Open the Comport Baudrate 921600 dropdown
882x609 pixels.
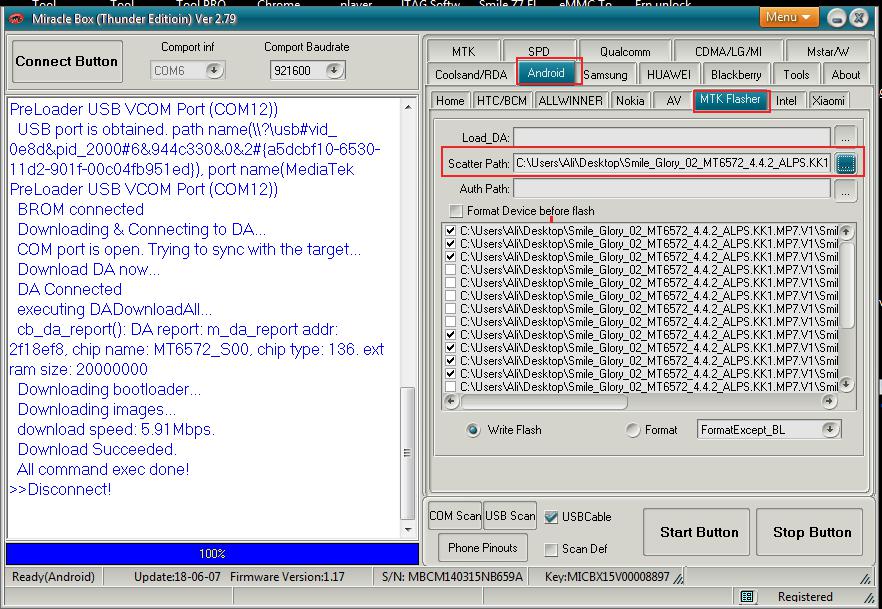(x=334, y=70)
